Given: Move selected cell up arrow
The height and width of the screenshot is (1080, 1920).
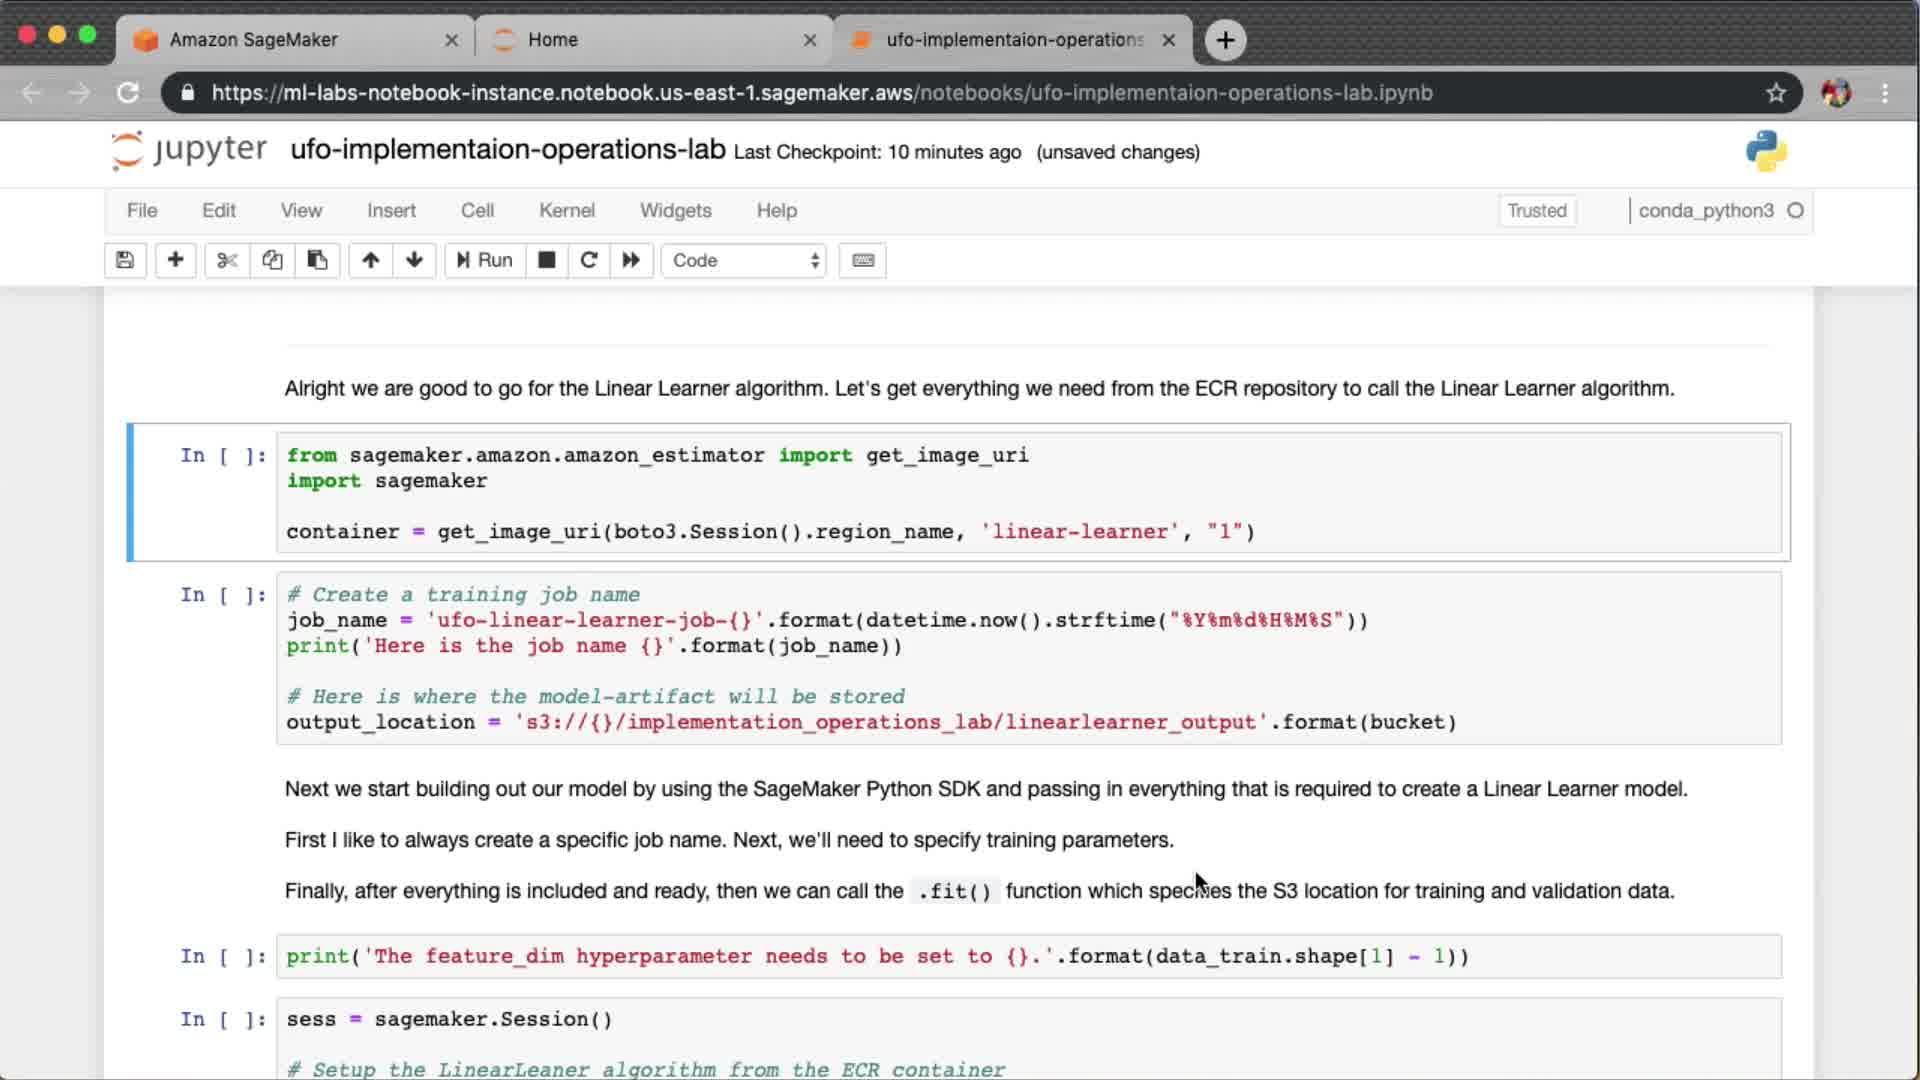Looking at the screenshot, I should pyautogui.click(x=370, y=260).
